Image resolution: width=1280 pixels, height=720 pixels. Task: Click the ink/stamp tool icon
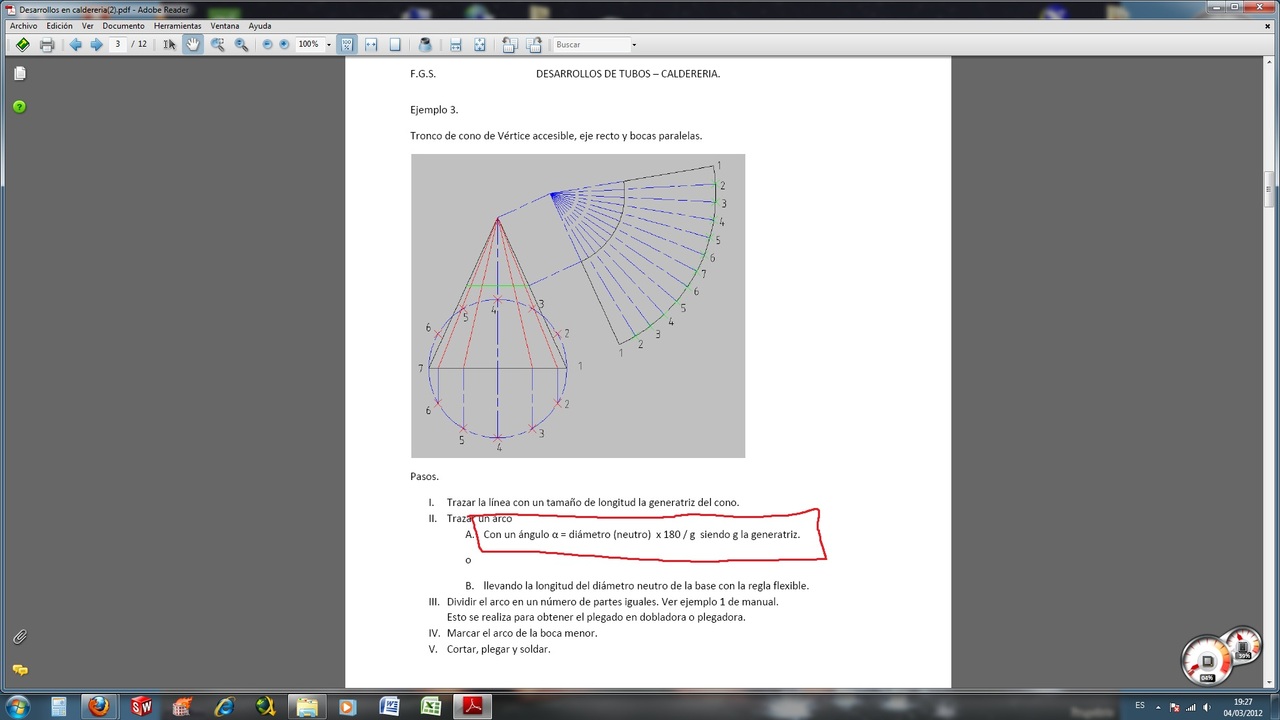tap(425, 44)
